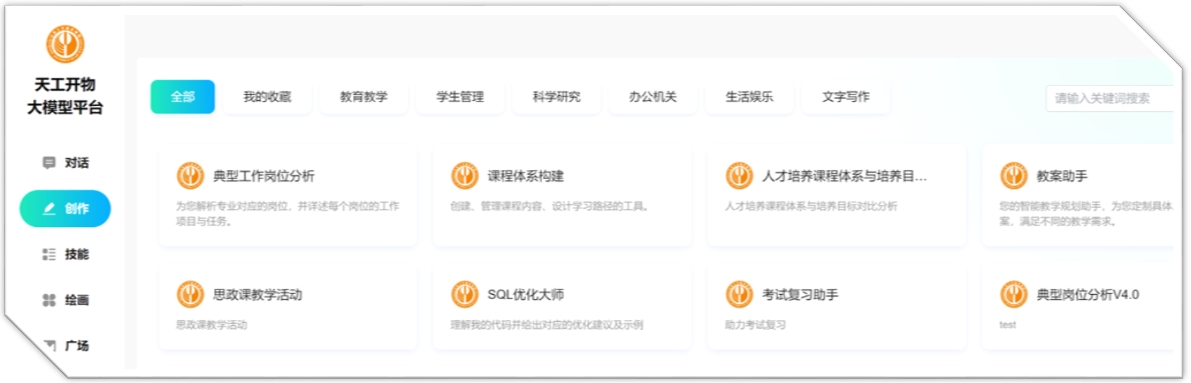Viewport: 1191px width, 383px height.
Task: Open the 广场 icon in sidebar
Action: 49,346
